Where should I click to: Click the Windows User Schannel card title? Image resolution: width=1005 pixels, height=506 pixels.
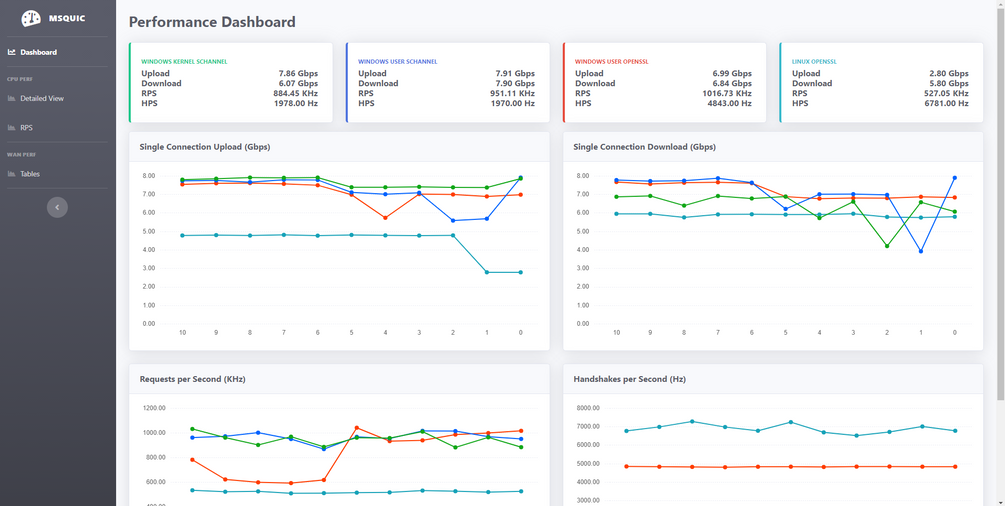(397, 62)
